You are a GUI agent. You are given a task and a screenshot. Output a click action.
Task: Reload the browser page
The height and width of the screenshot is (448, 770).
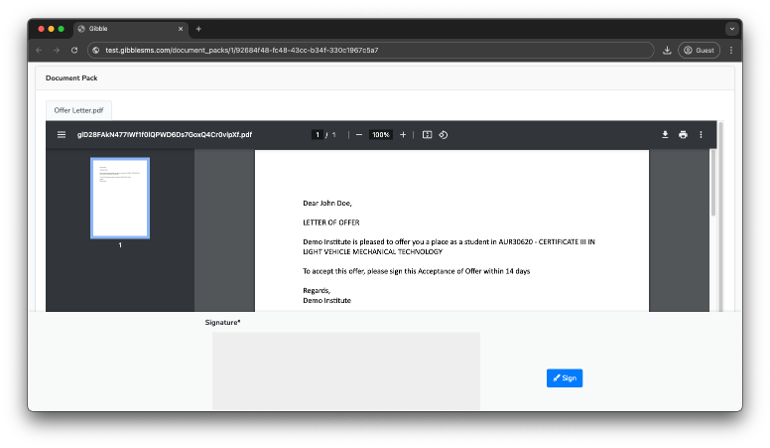click(74, 50)
